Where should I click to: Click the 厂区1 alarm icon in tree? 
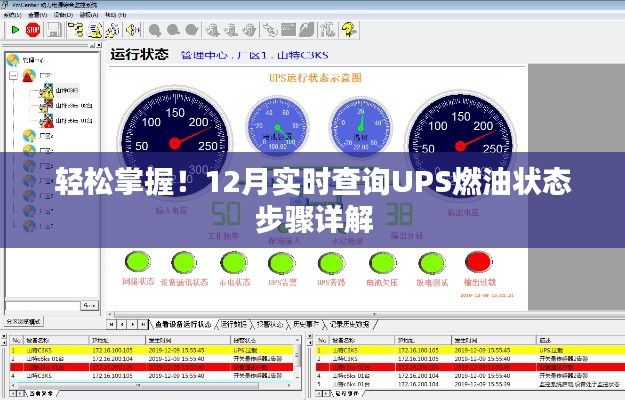29,75
